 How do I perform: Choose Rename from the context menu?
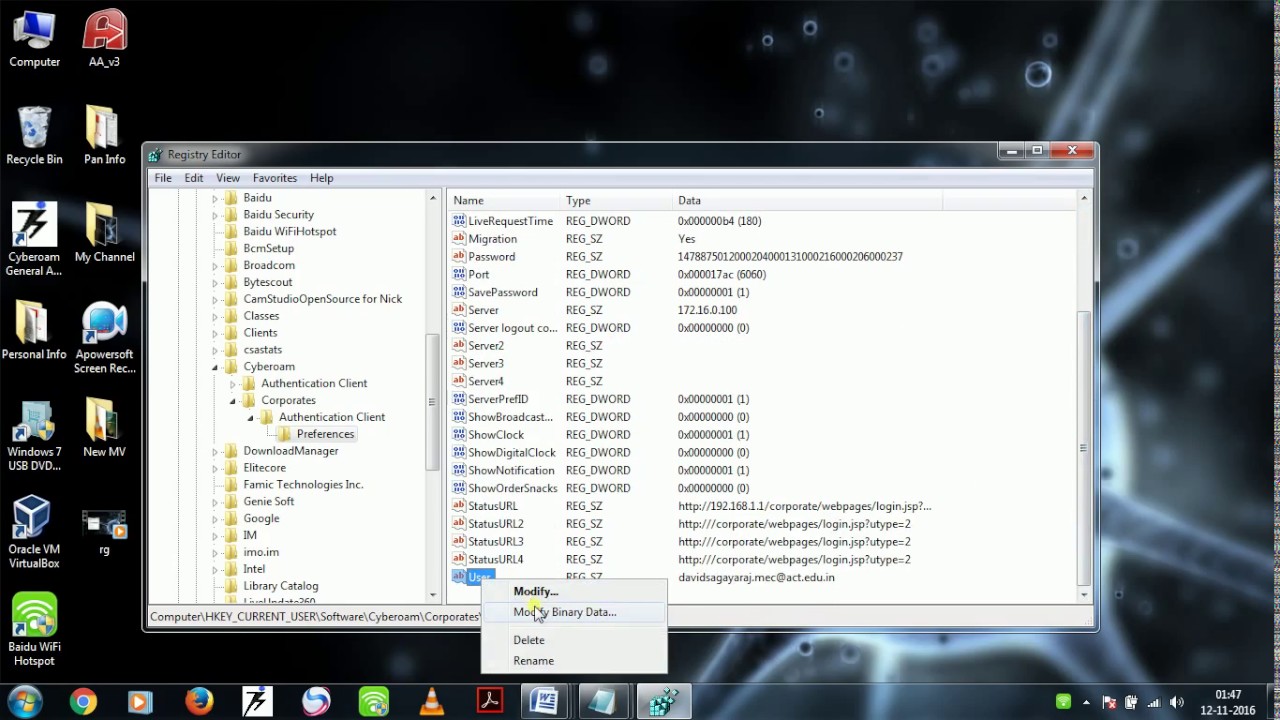click(574, 661)
